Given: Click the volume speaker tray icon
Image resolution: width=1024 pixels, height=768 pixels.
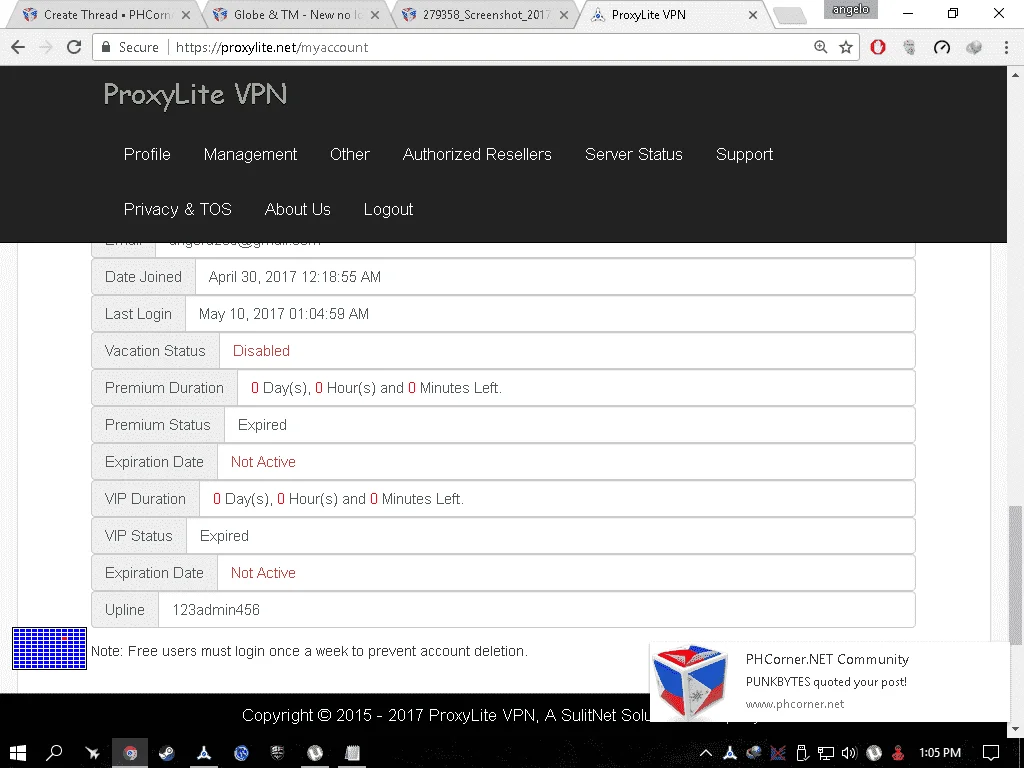Looking at the screenshot, I should (849, 753).
